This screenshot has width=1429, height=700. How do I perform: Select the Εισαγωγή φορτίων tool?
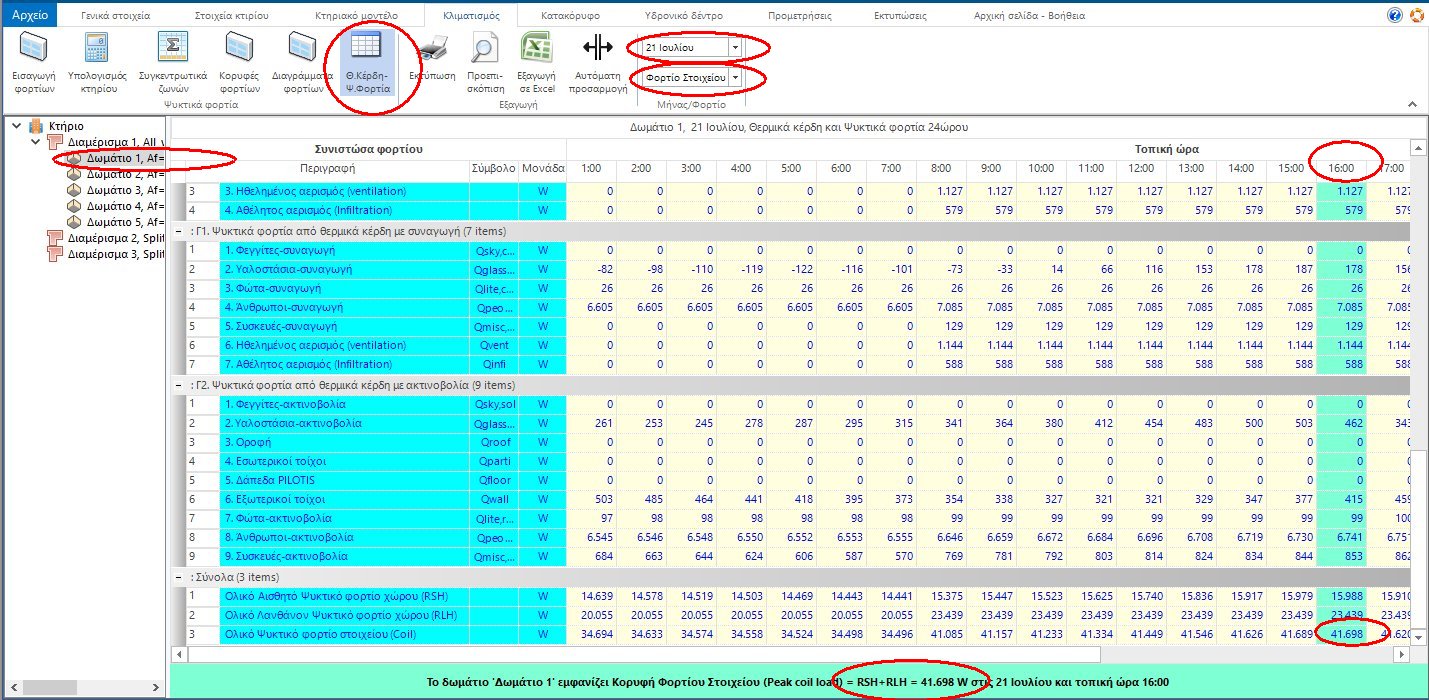click(x=33, y=60)
